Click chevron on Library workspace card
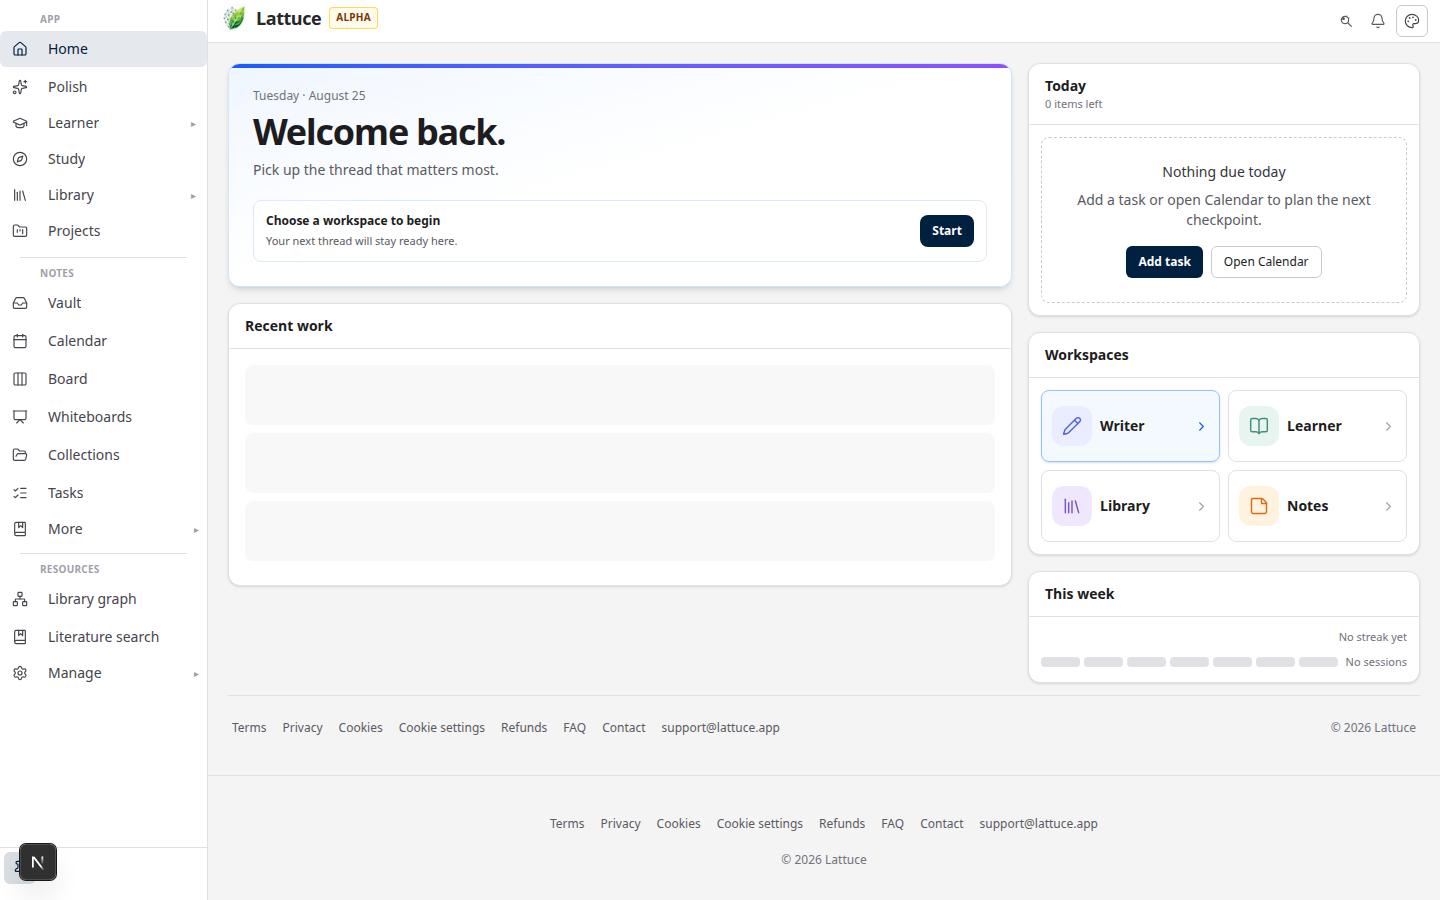1440x900 pixels. [x=1201, y=507]
